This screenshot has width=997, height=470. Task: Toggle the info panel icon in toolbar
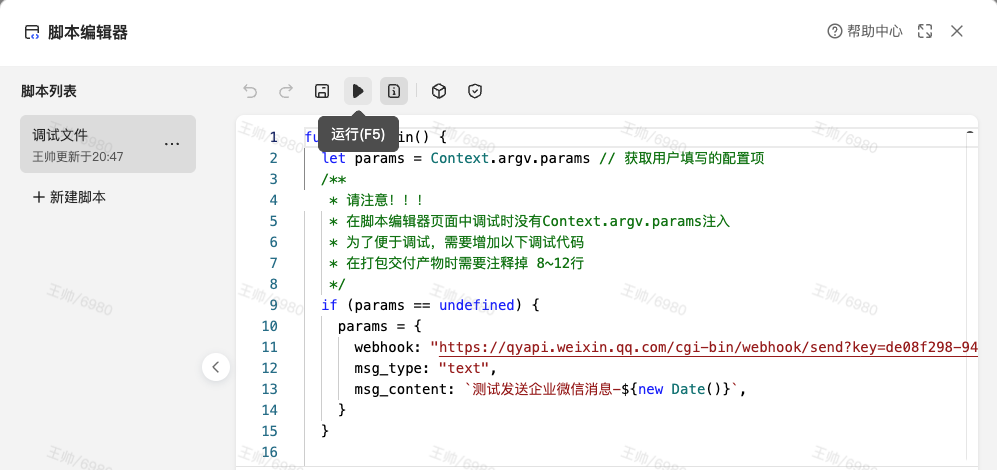[x=394, y=91]
